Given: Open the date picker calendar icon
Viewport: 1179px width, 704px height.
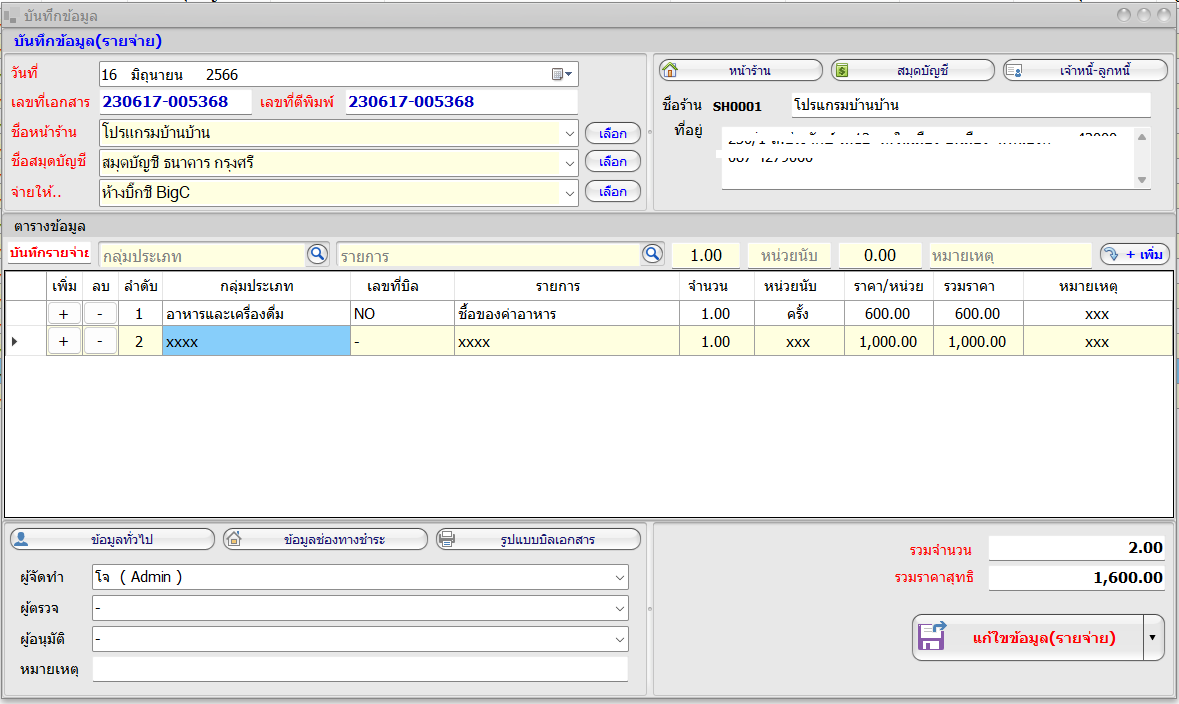Looking at the screenshot, I should pos(562,74).
